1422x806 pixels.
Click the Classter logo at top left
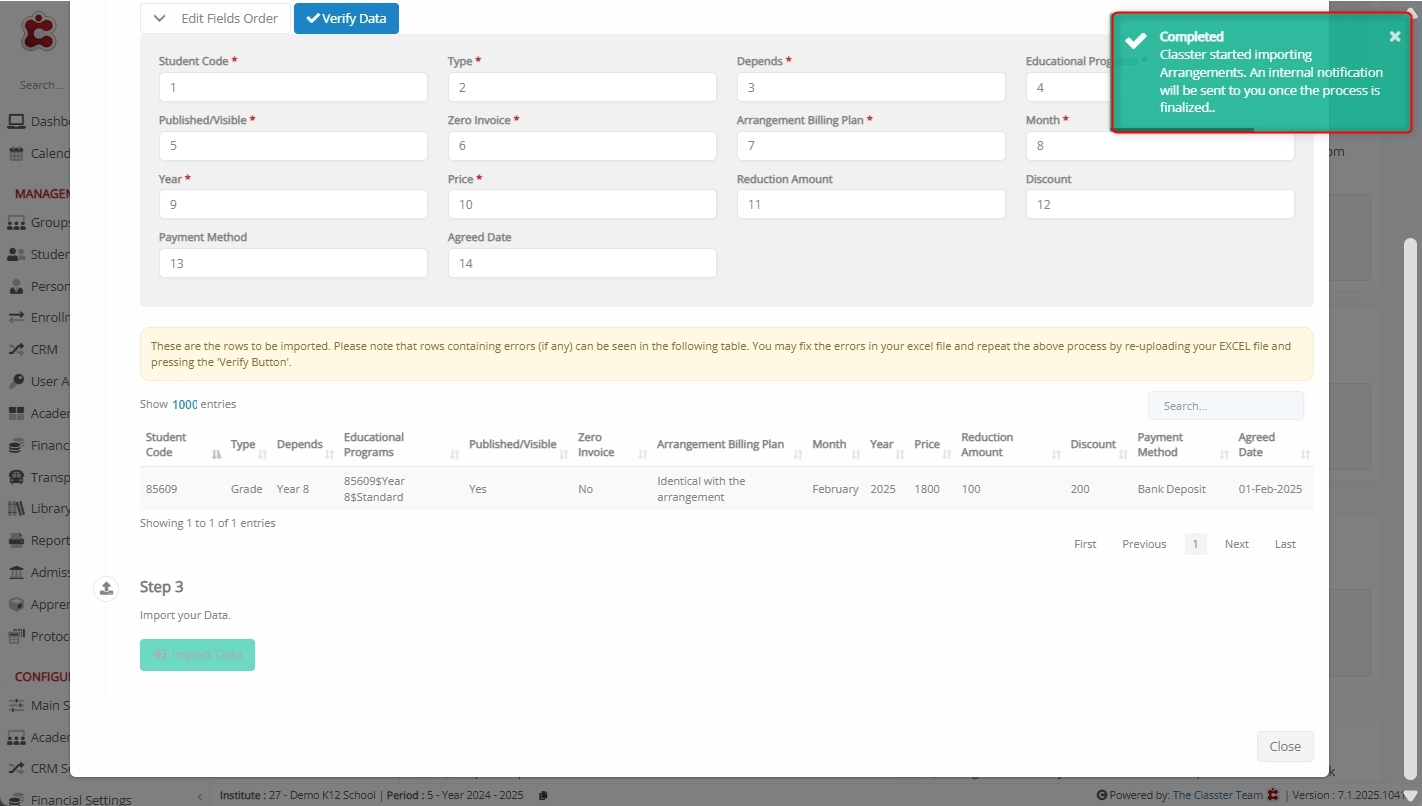pyautogui.click(x=39, y=32)
